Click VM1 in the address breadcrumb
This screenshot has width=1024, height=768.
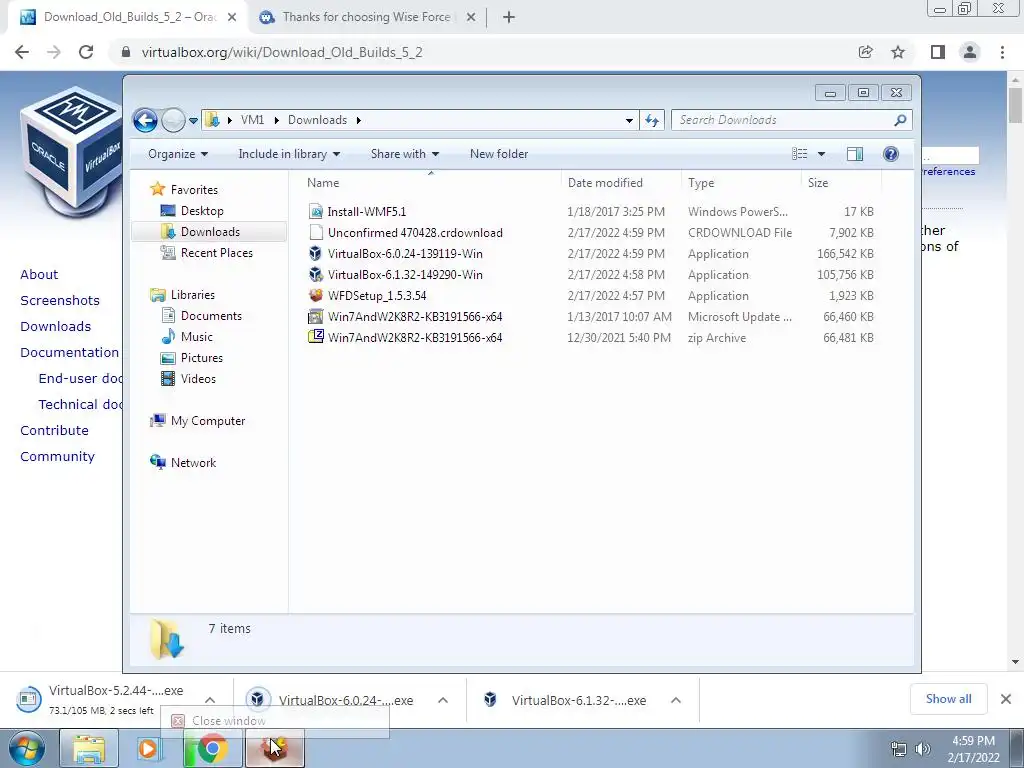[252, 120]
